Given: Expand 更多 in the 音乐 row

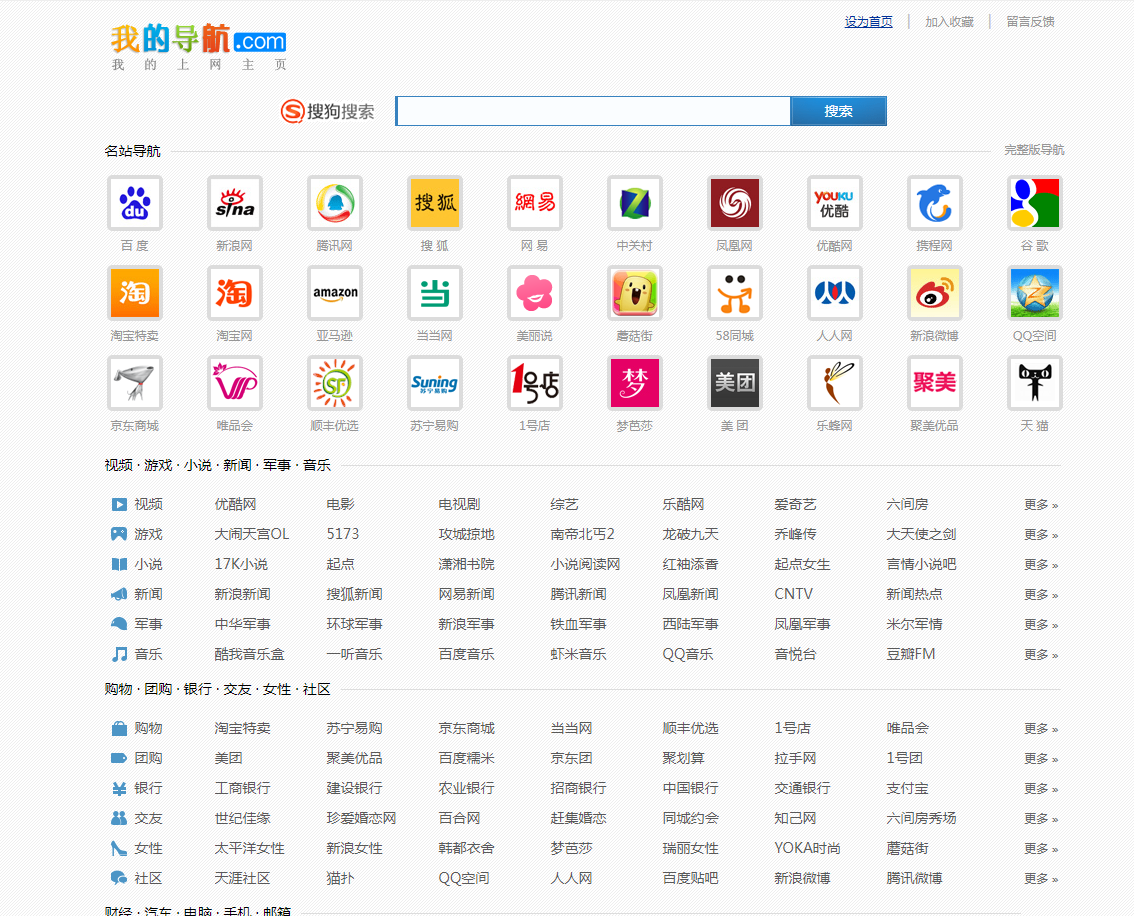Looking at the screenshot, I should (x=1041, y=654).
